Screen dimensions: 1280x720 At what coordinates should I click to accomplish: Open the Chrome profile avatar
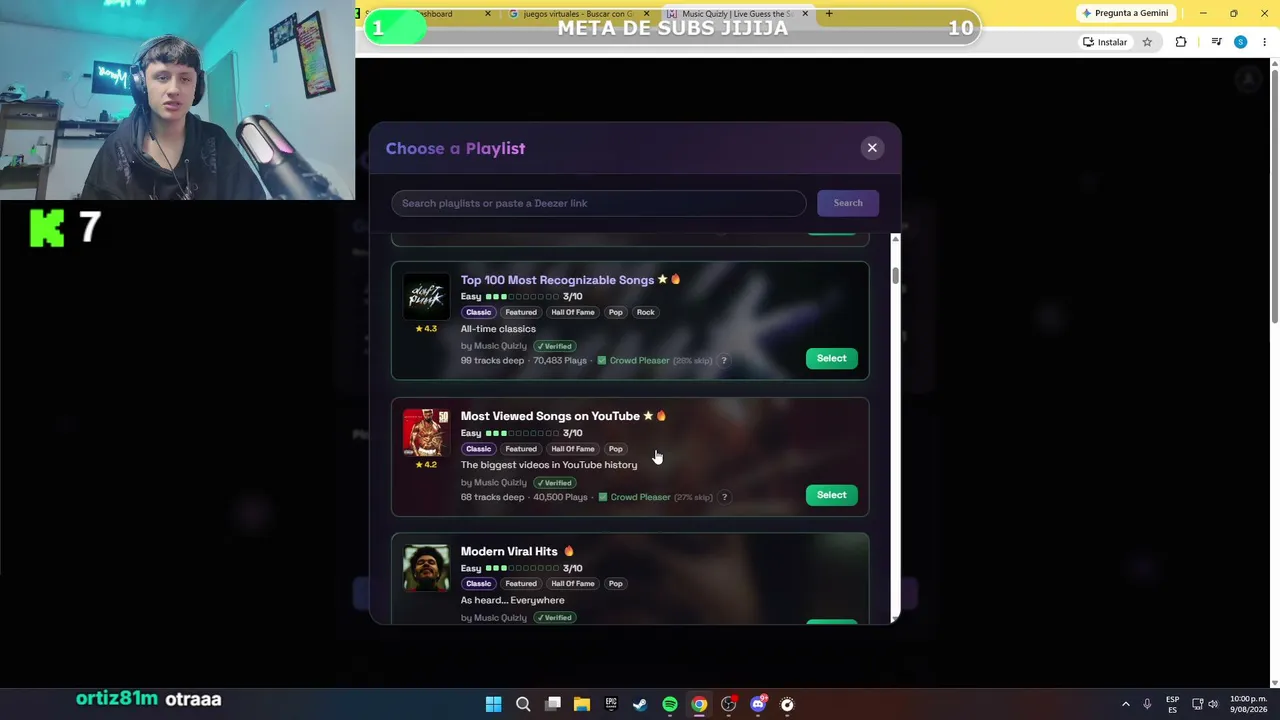click(1240, 42)
